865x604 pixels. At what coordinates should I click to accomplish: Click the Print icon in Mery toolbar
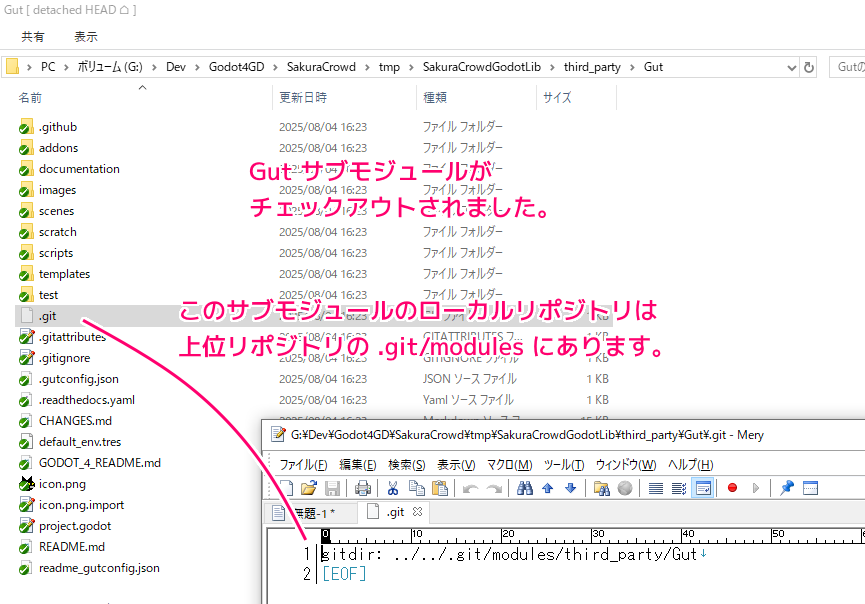click(363, 488)
